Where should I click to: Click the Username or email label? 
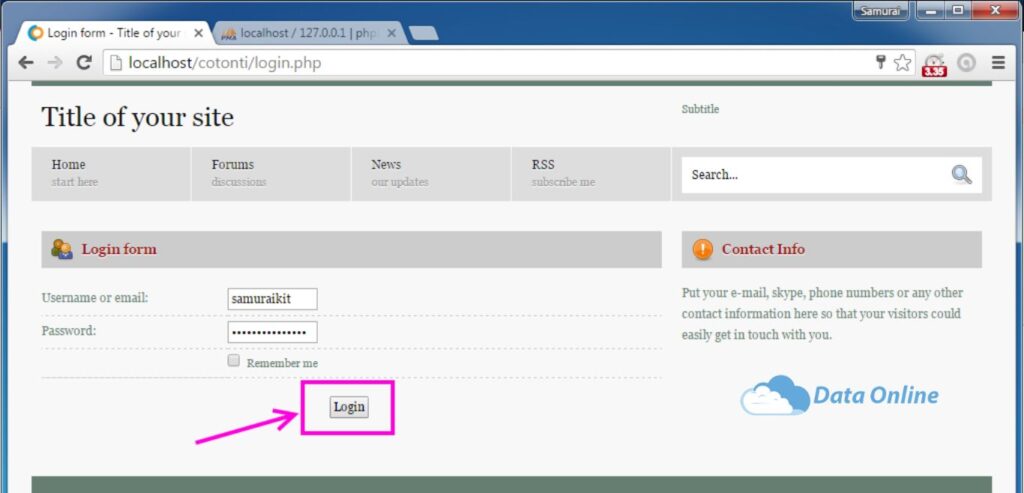(x=95, y=298)
